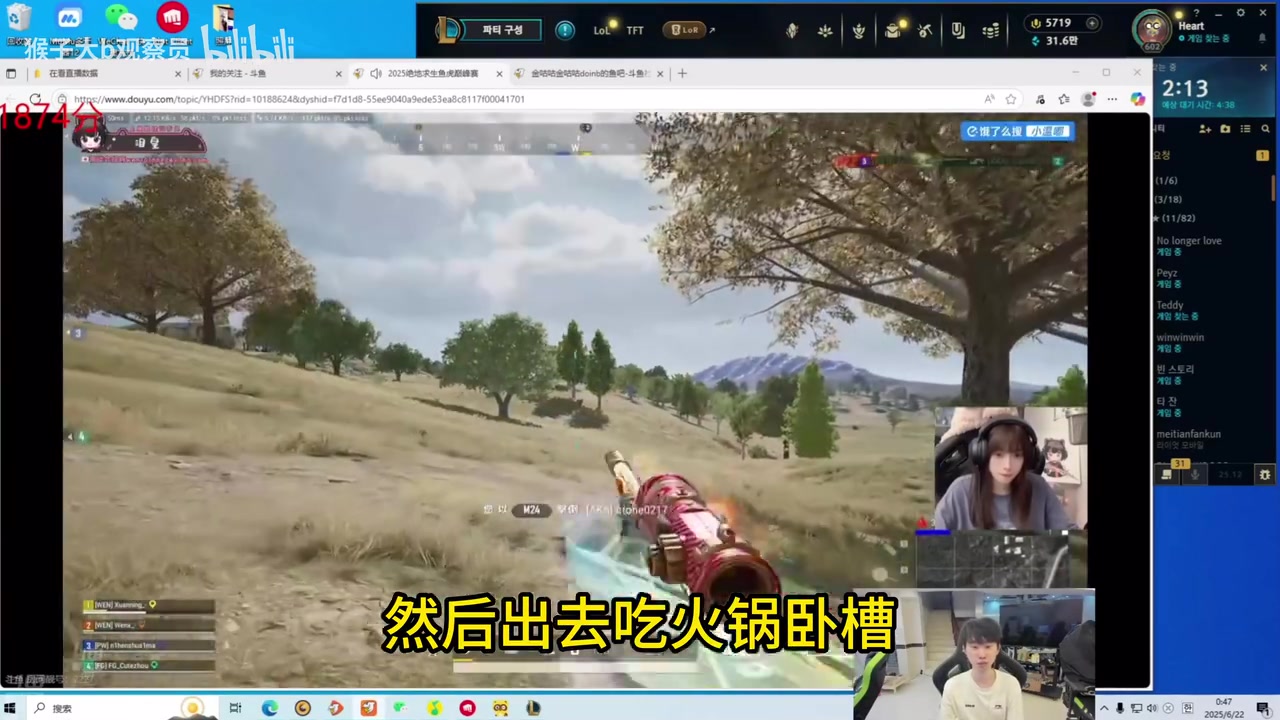Open Edge settings and more menu

click(x=1112, y=99)
